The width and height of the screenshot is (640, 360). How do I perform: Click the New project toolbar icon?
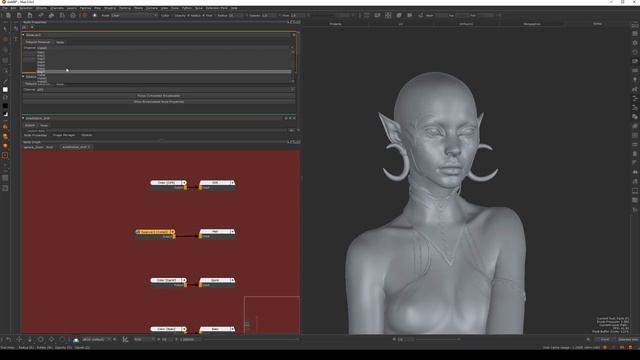click(8, 16)
